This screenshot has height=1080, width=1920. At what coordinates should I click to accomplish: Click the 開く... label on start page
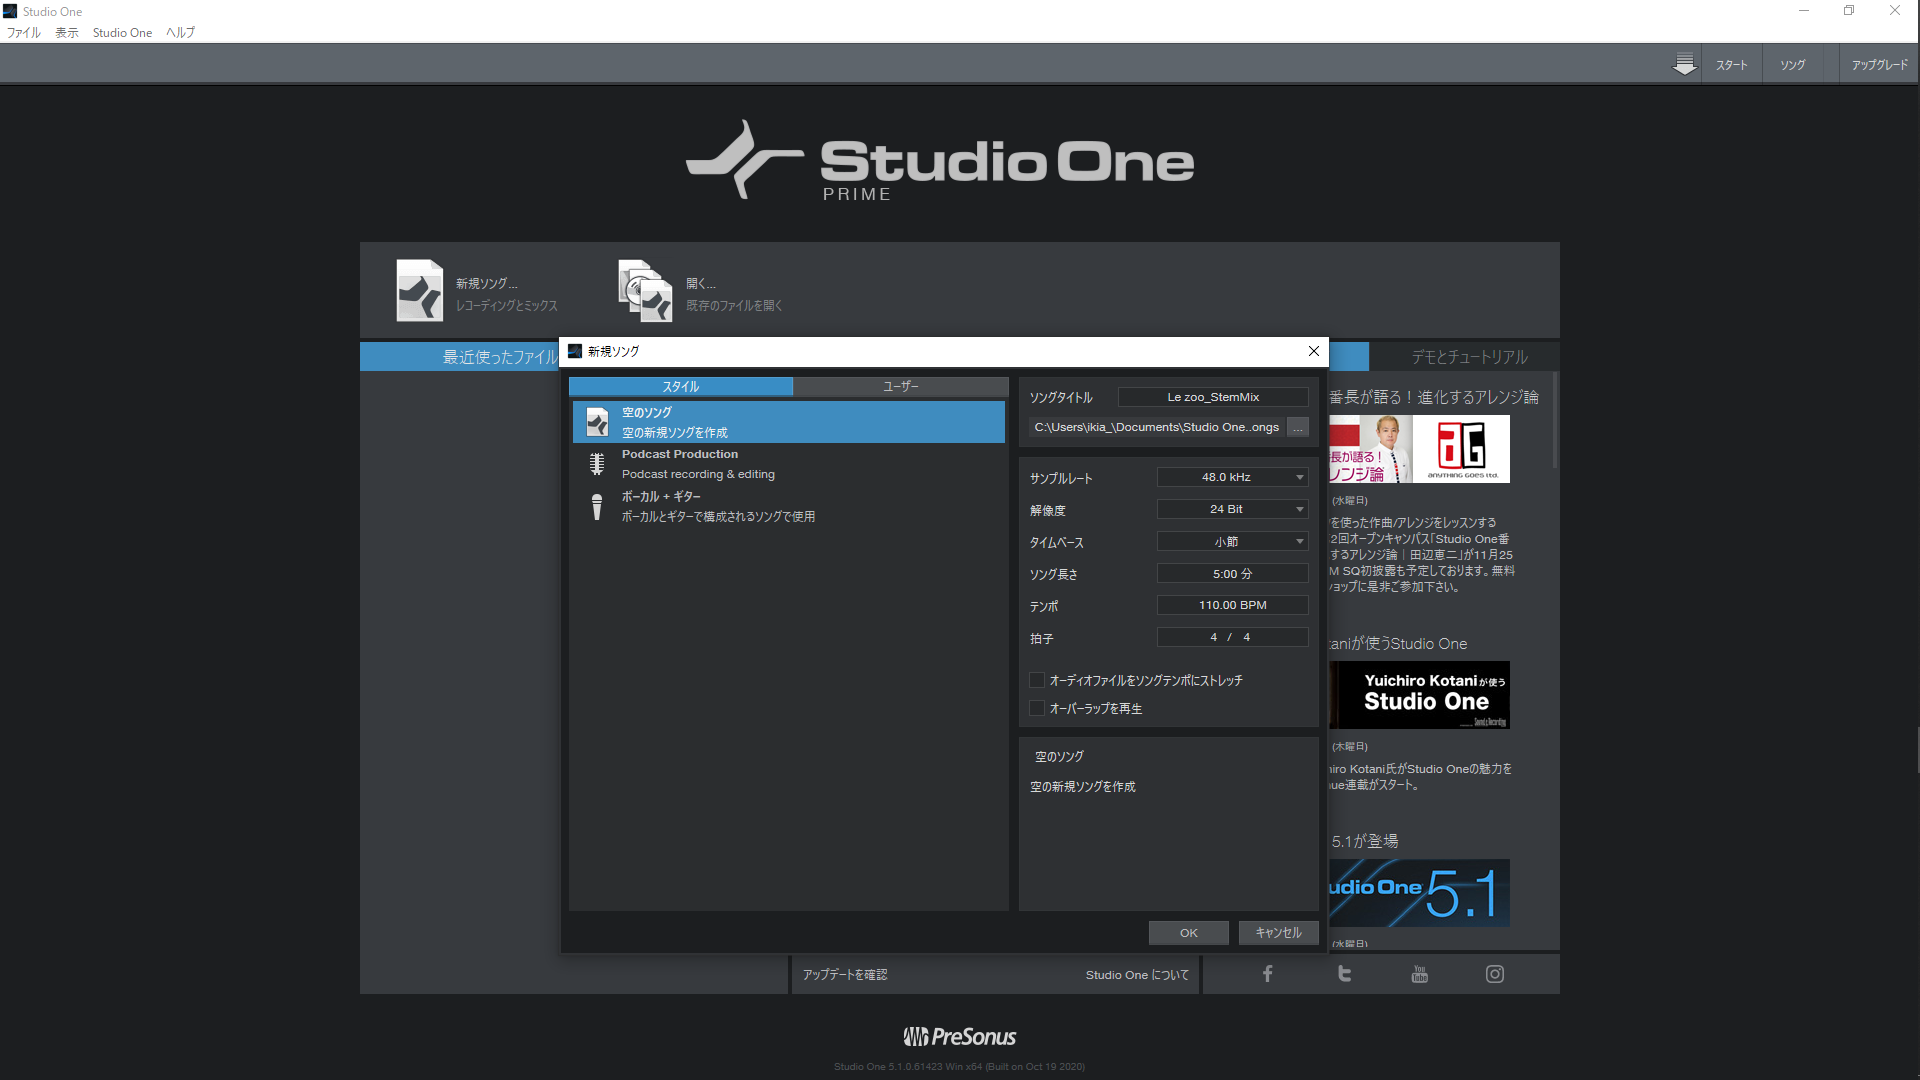(x=701, y=284)
